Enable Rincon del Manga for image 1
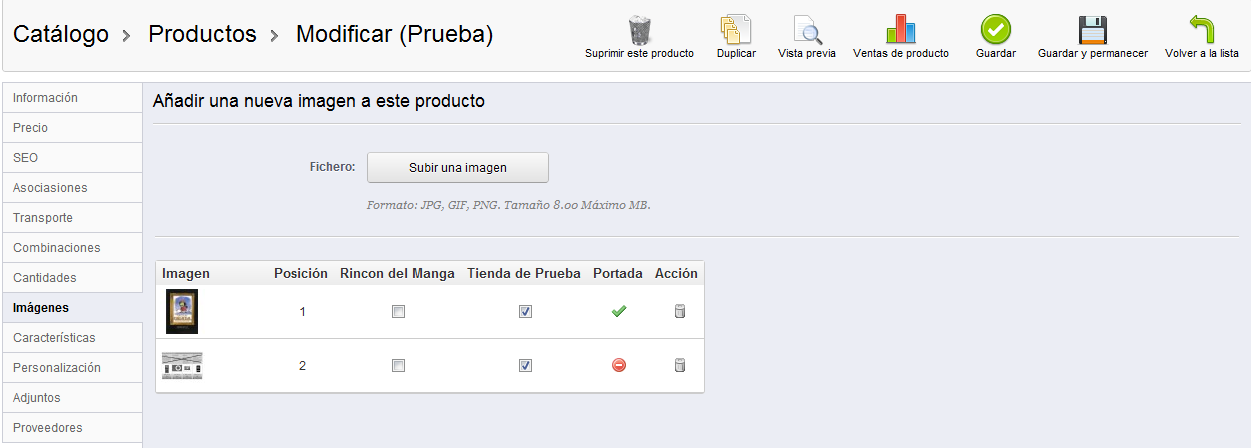Screen dimensions: 1251x448 tap(398, 312)
